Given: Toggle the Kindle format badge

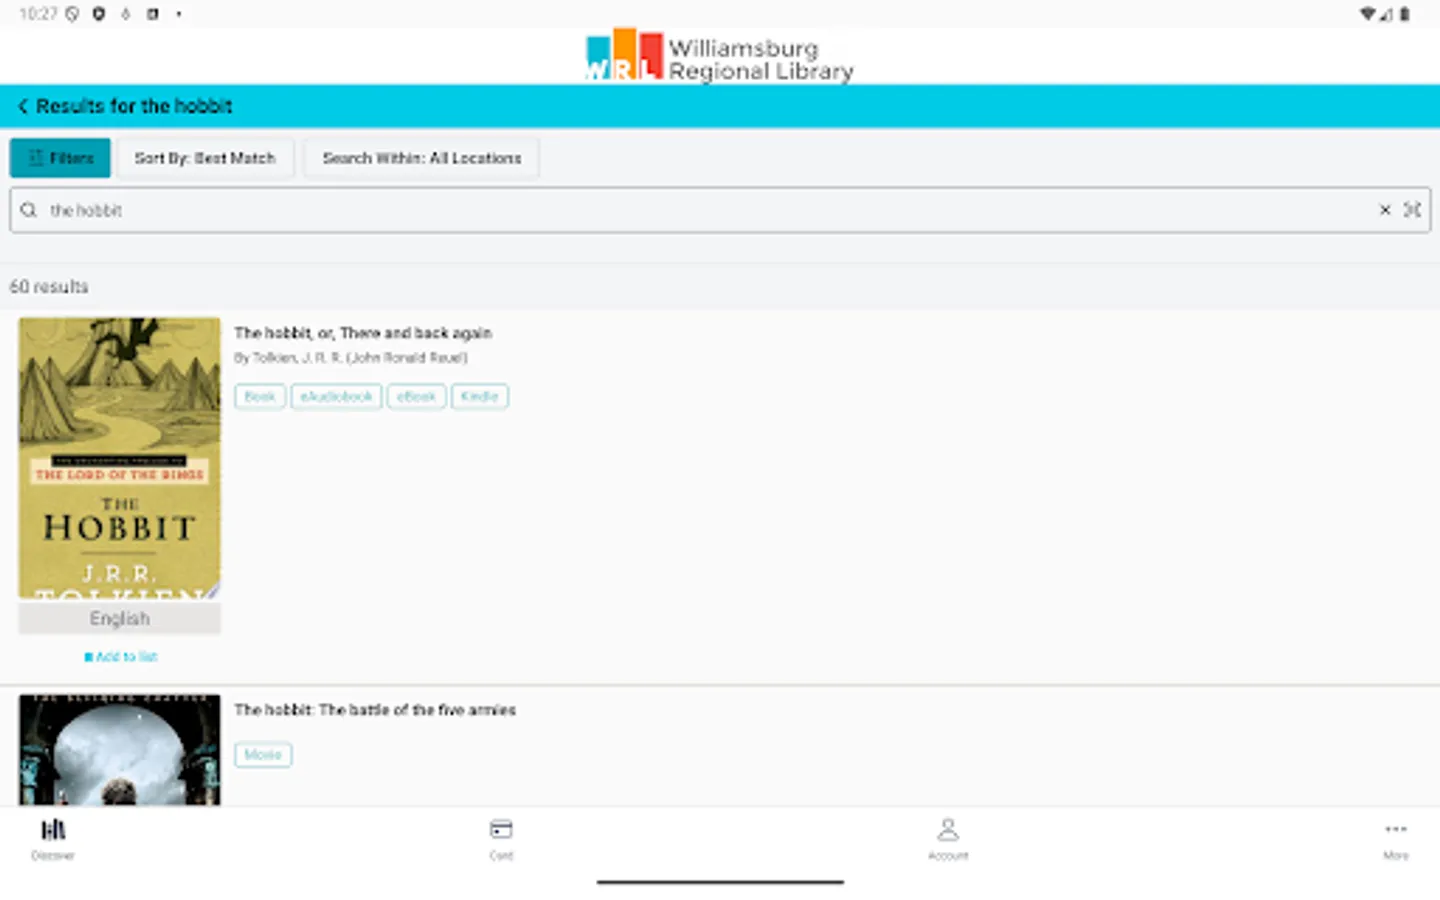Looking at the screenshot, I should pyautogui.click(x=479, y=396).
